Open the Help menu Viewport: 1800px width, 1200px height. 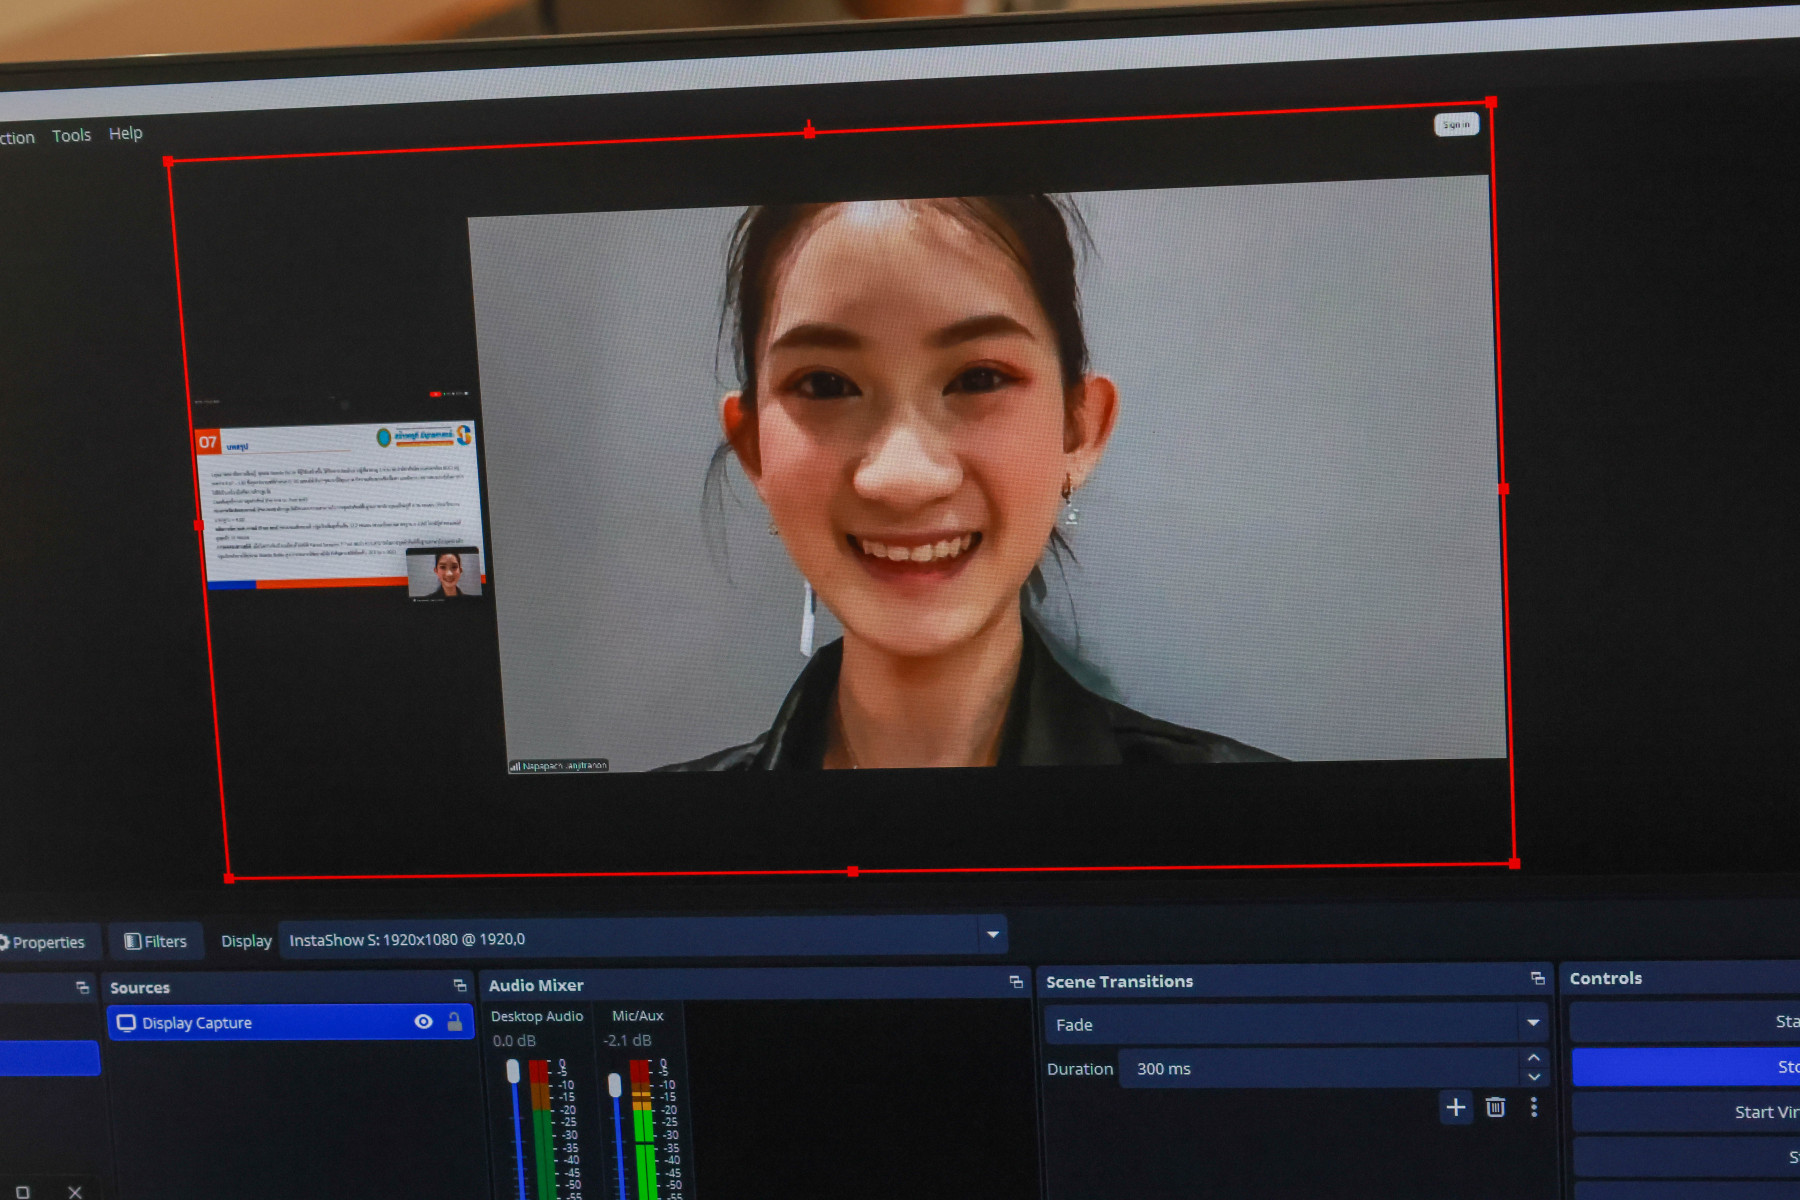tap(125, 133)
